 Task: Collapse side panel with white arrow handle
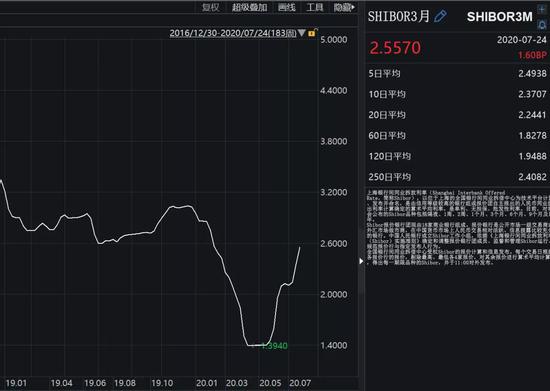[x=361, y=261]
